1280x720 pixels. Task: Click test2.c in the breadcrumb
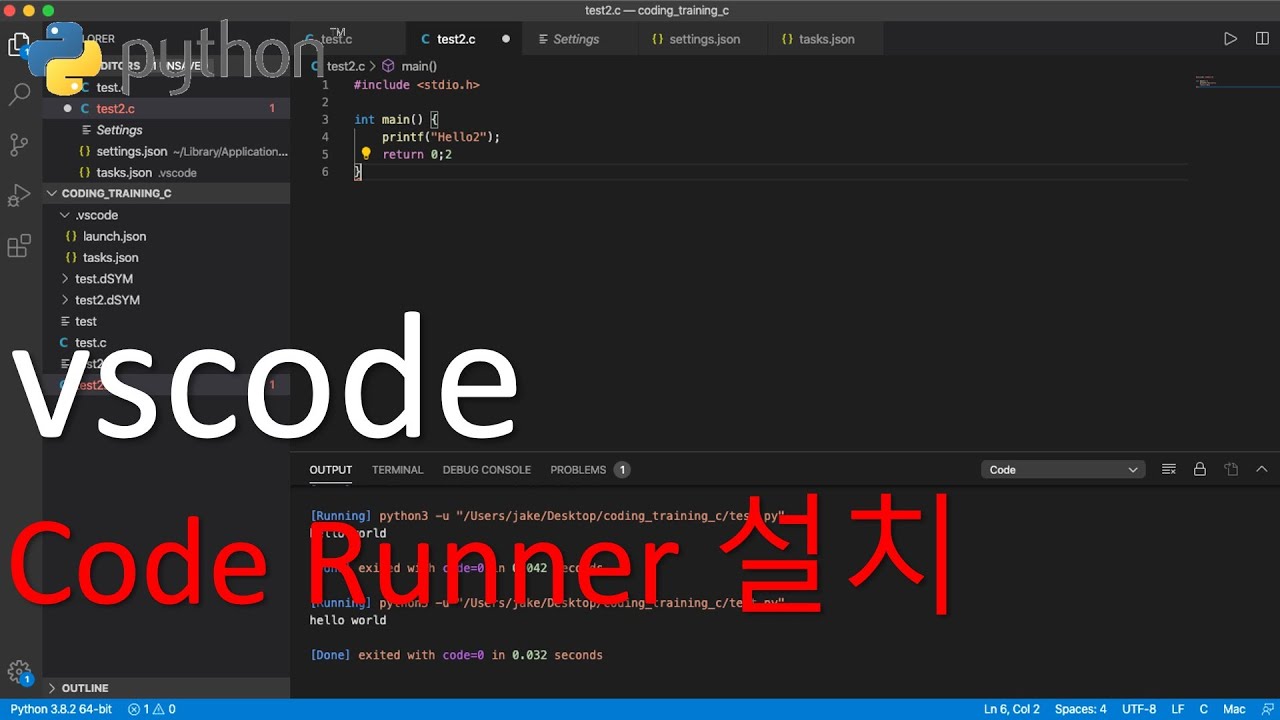[x=345, y=66]
